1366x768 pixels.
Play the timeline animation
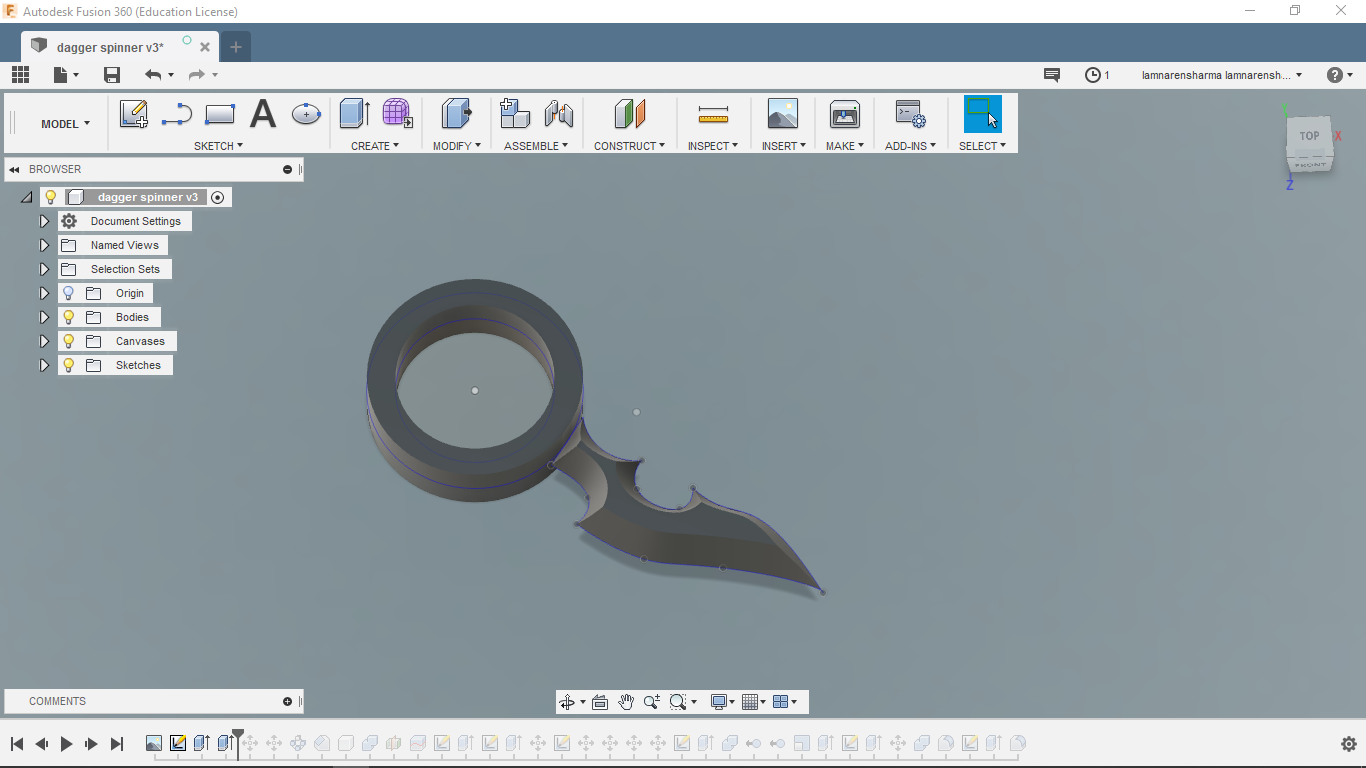(x=67, y=744)
